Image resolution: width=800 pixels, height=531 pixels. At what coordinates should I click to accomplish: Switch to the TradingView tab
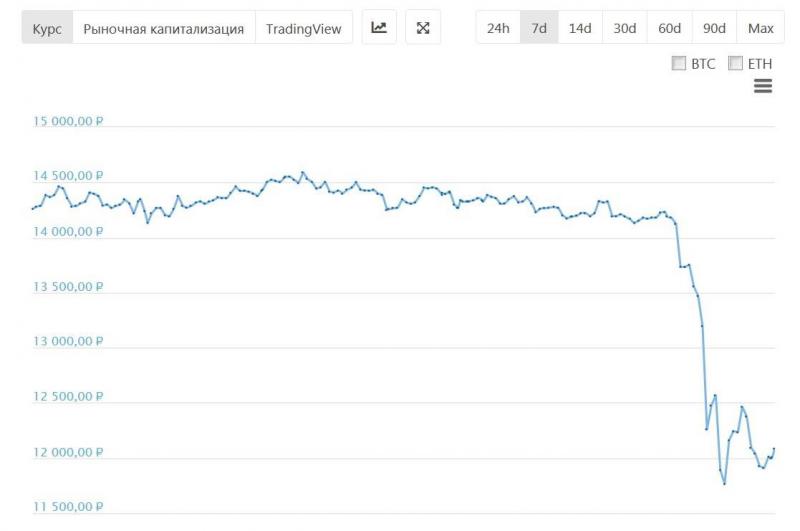(304, 28)
